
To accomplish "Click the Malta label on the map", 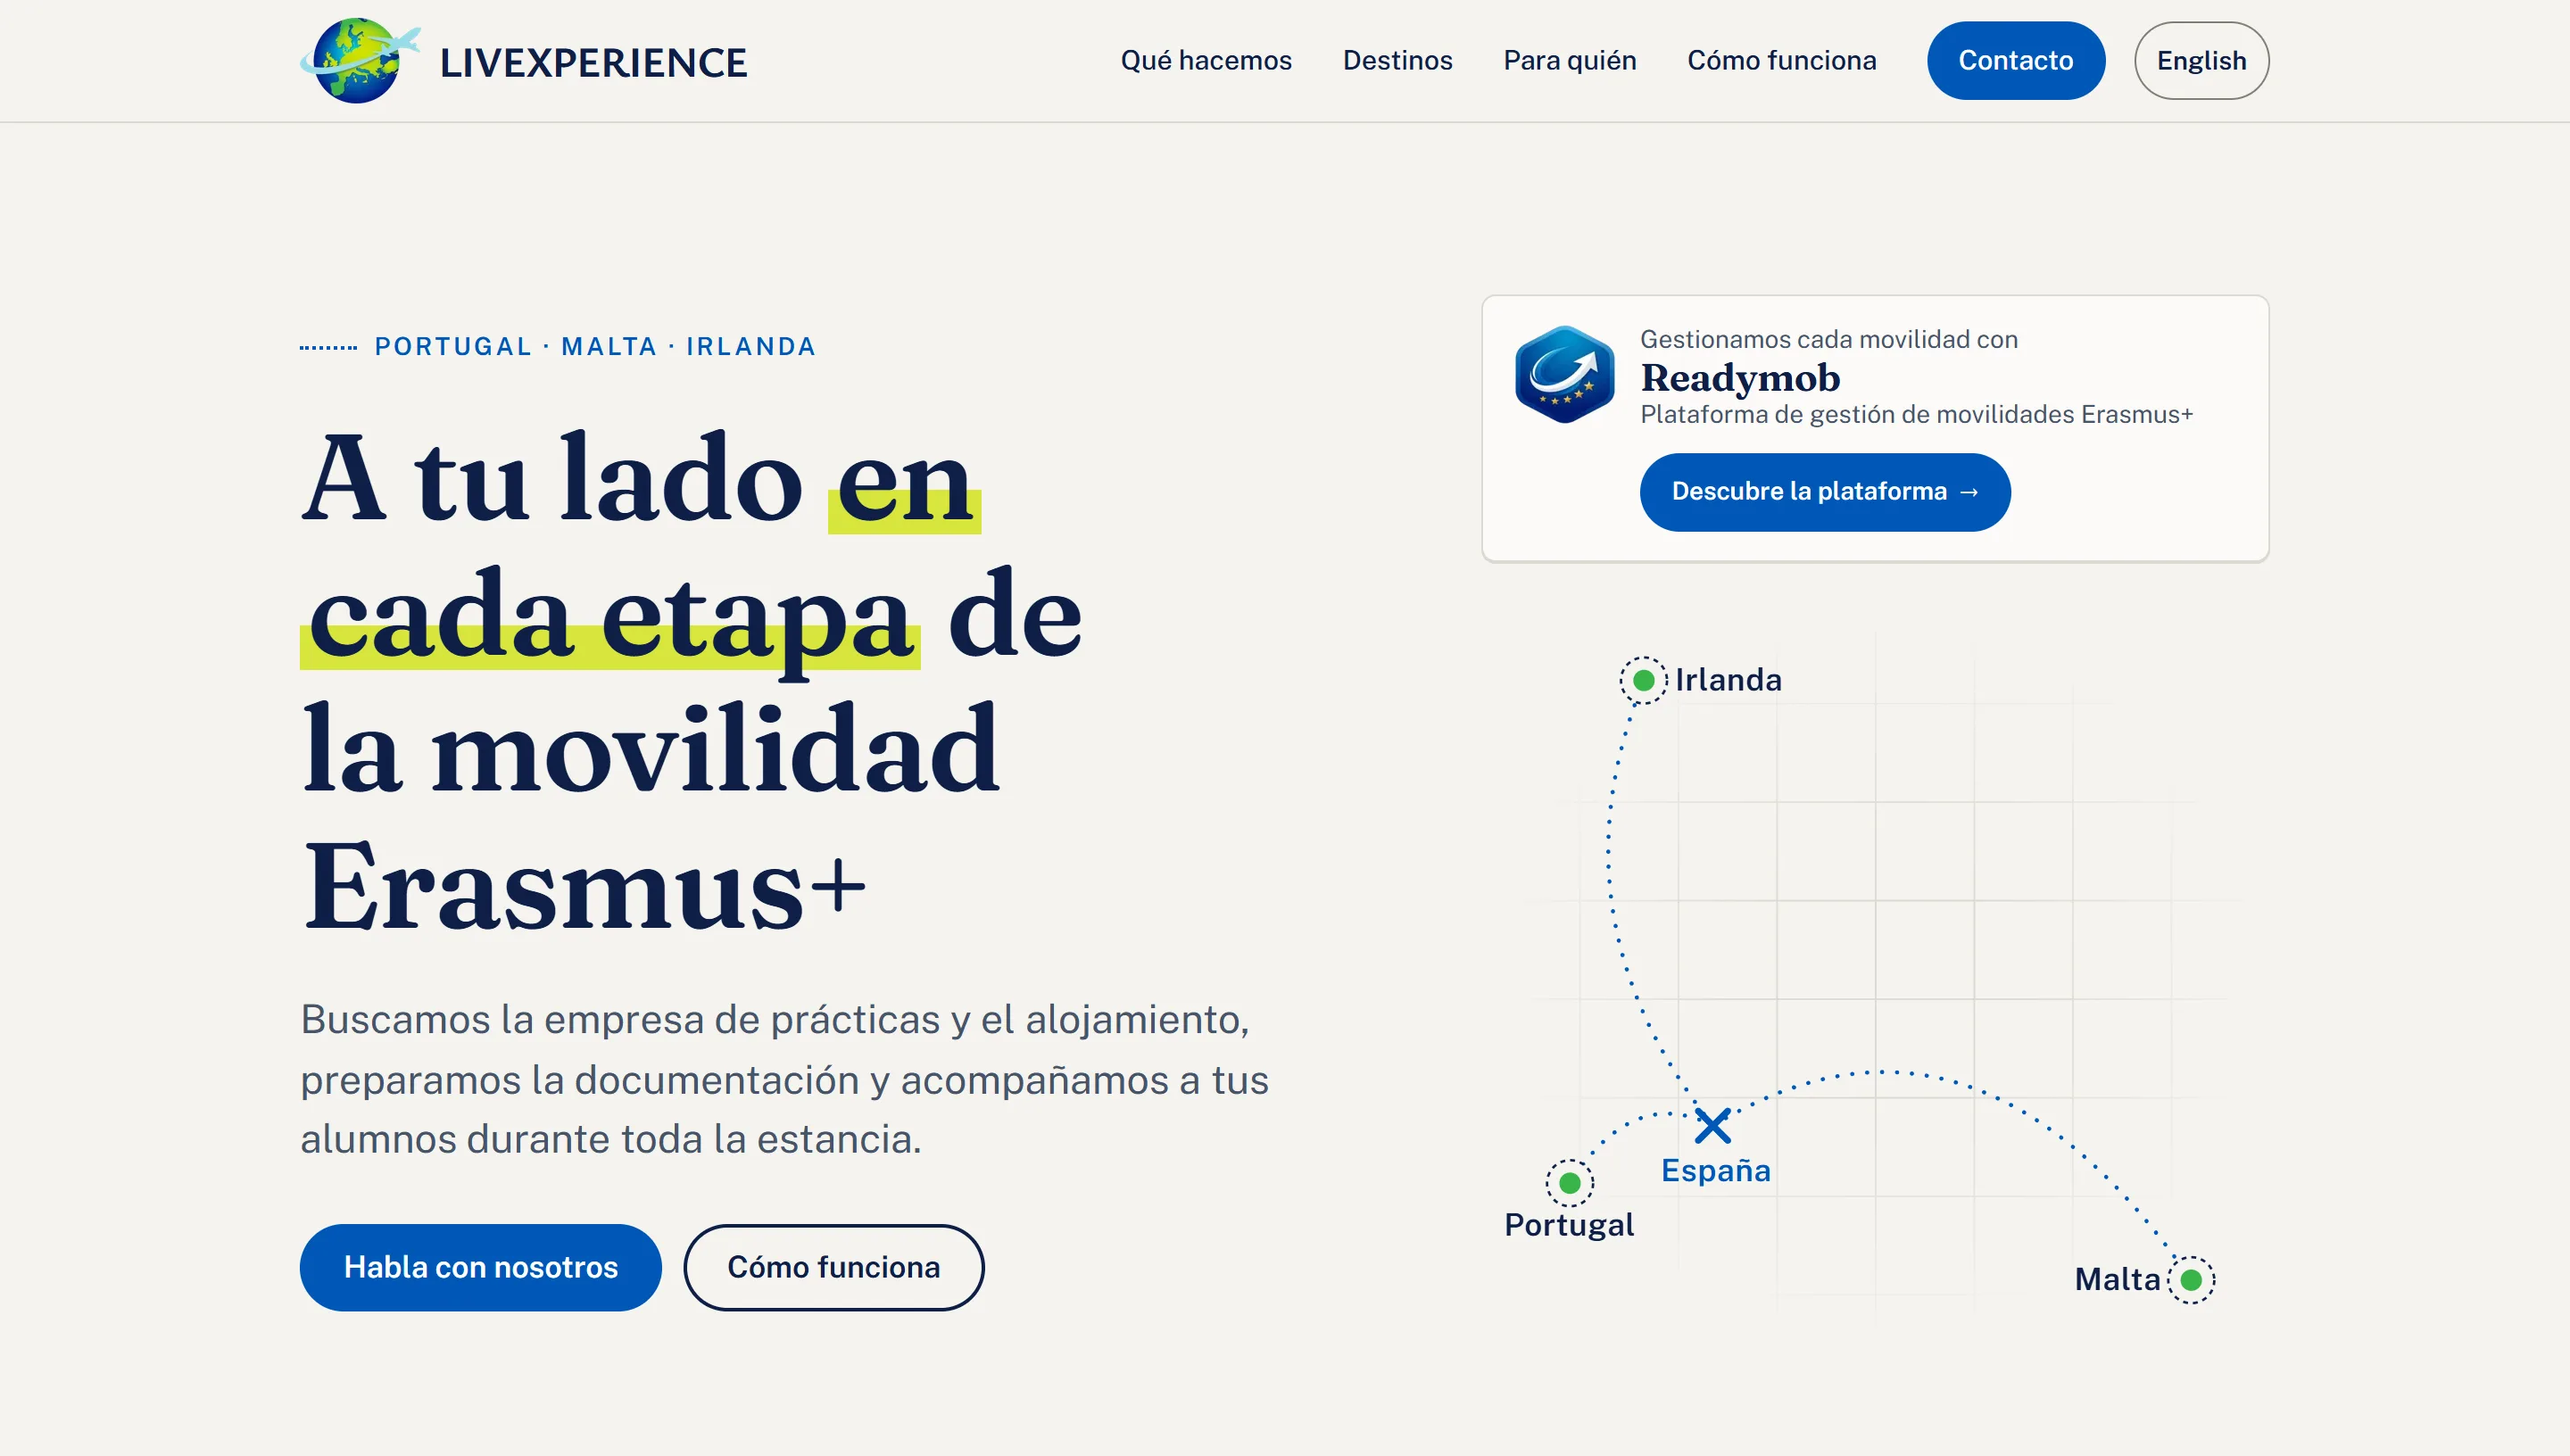I will (x=2117, y=1279).
